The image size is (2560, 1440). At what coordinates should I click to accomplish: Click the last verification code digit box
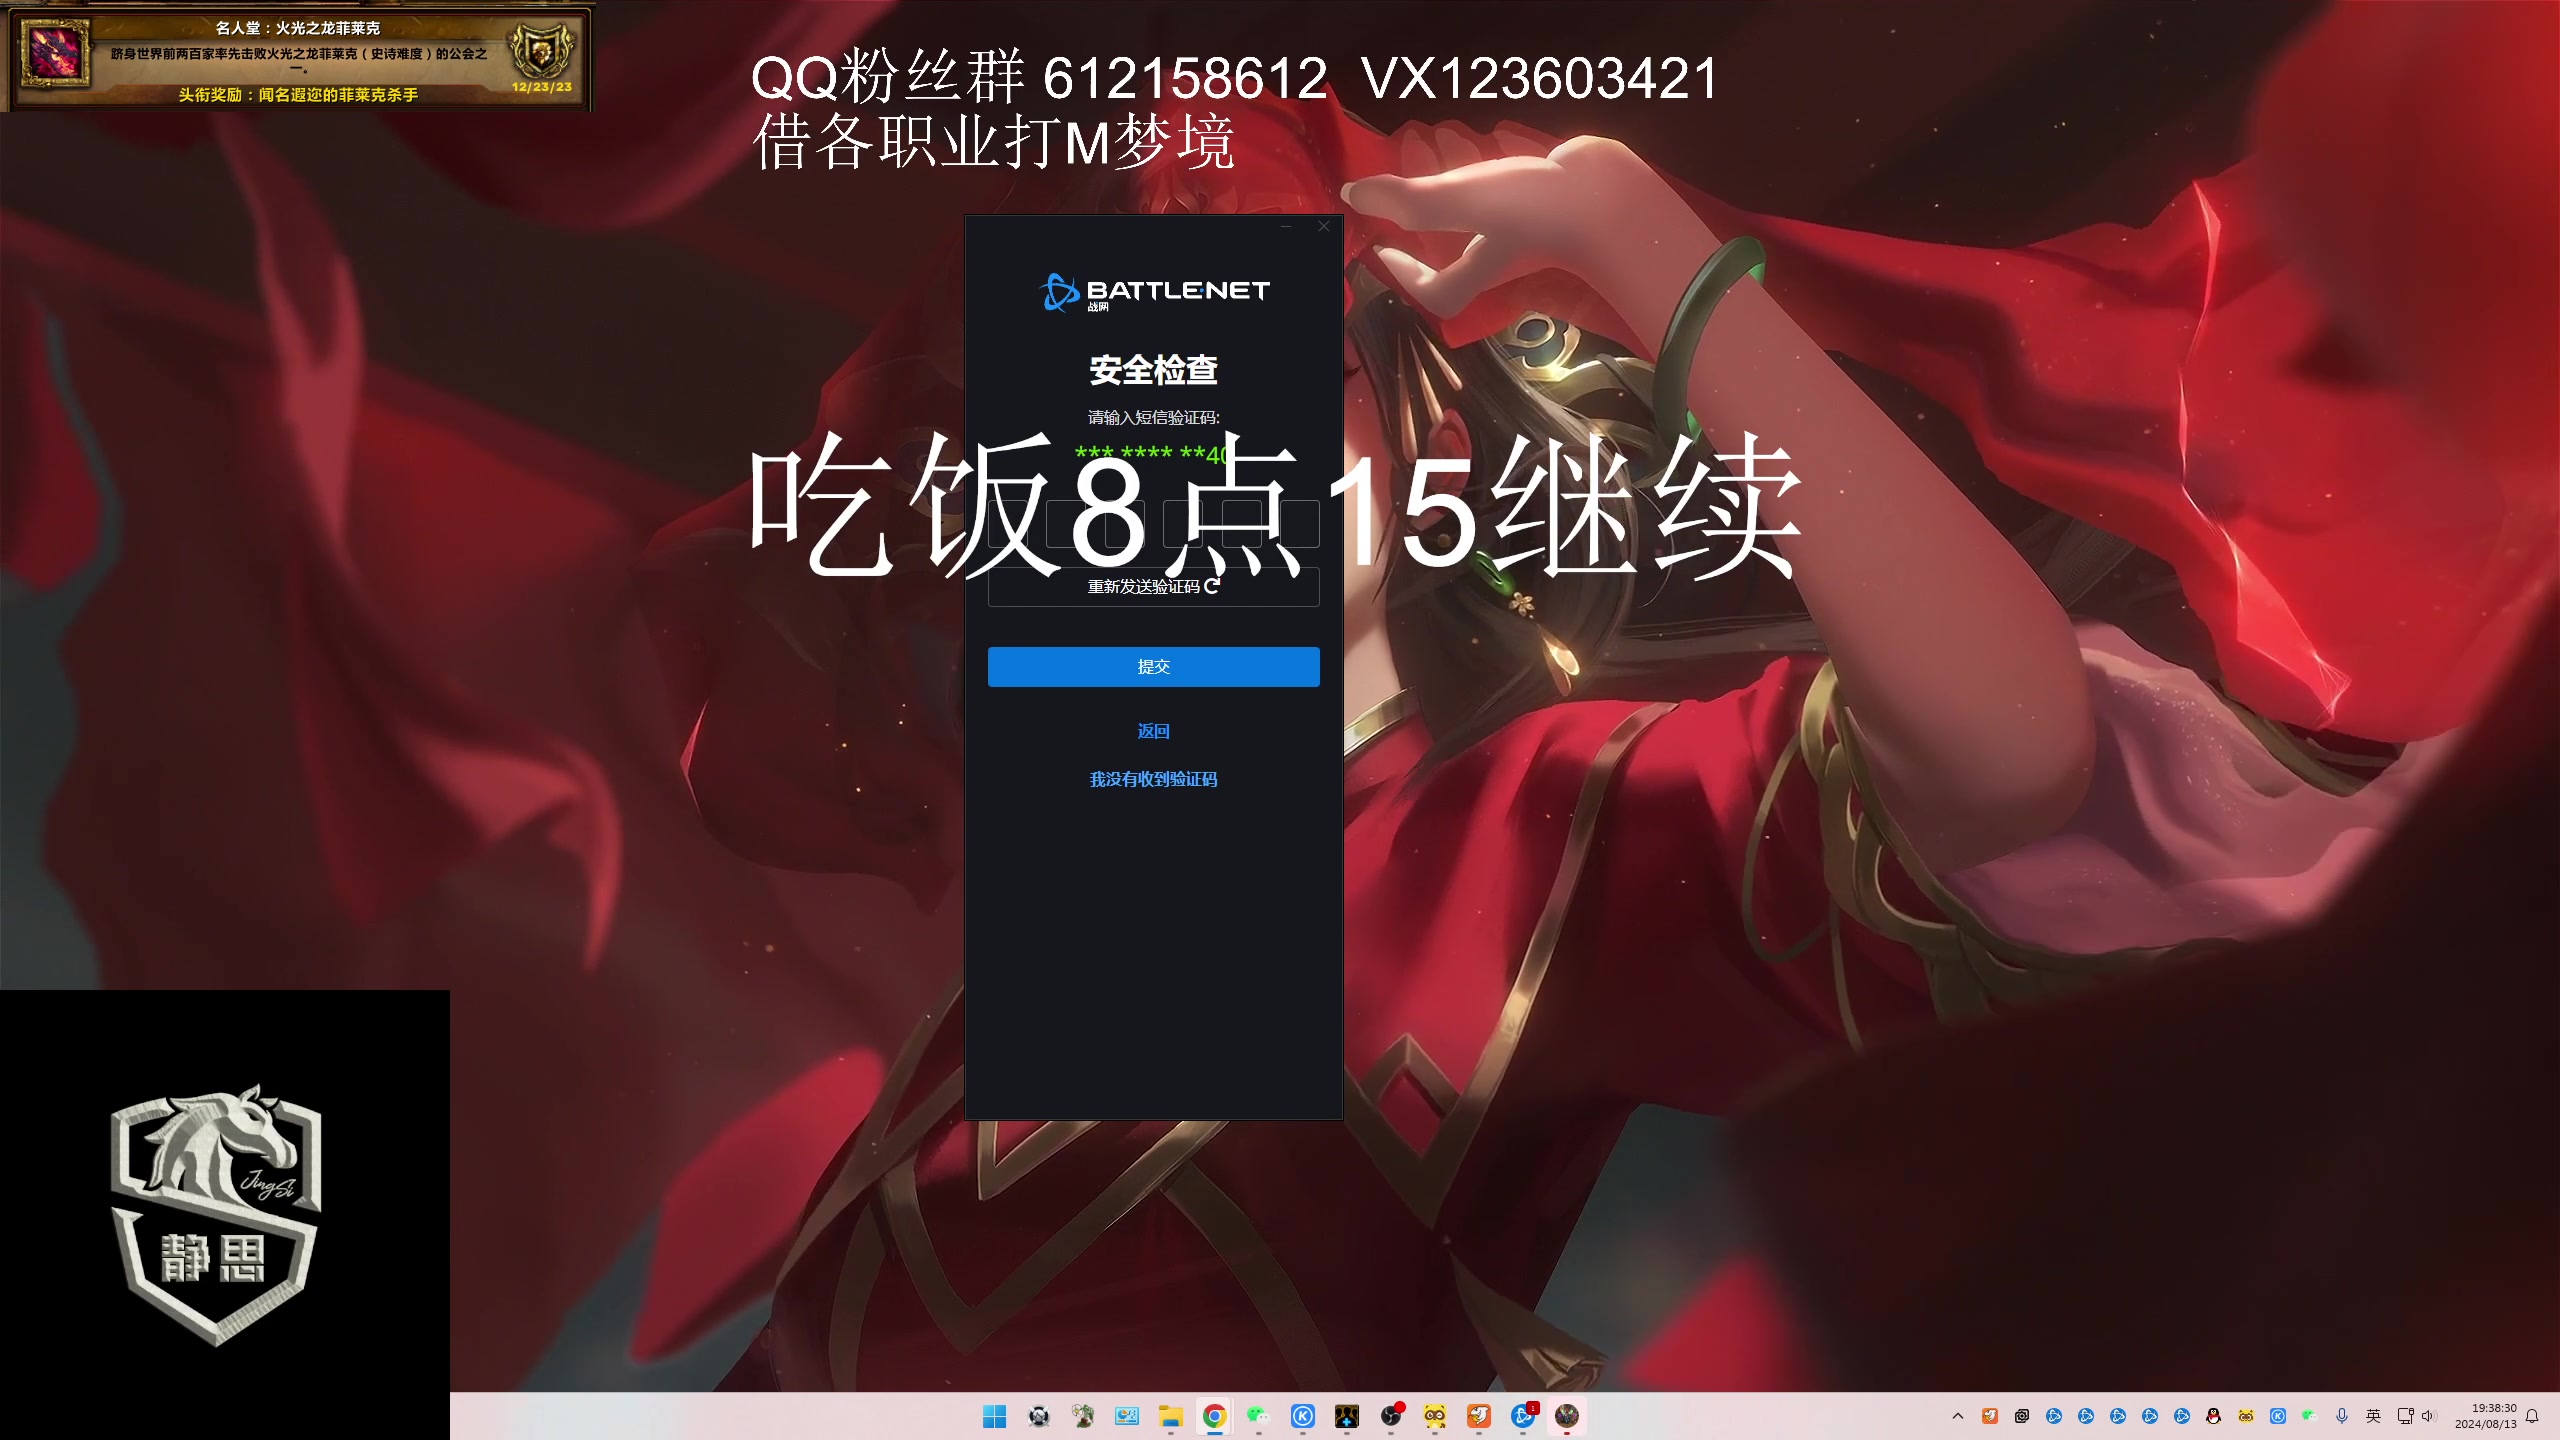click(1299, 523)
